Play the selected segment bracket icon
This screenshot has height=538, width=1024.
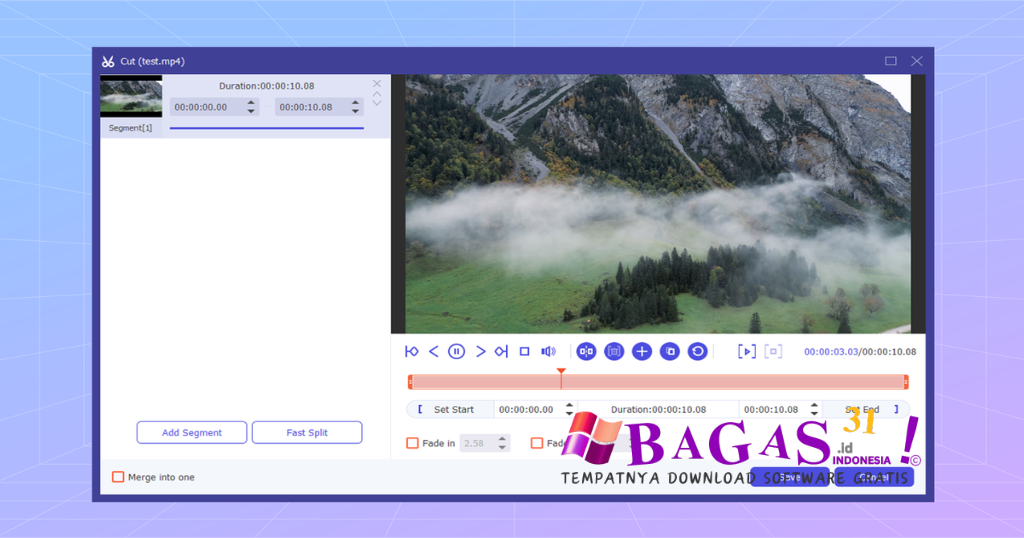[x=746, y=352]
